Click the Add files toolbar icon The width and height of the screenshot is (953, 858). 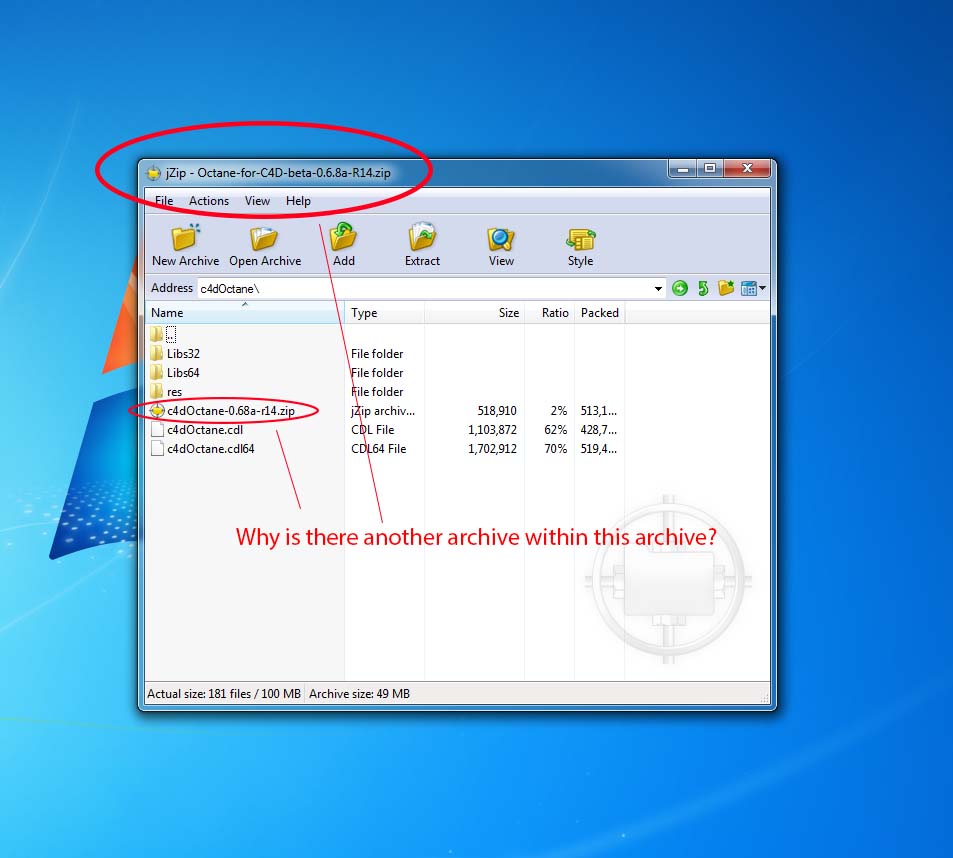pyautogui.click(x=343, y=237)
